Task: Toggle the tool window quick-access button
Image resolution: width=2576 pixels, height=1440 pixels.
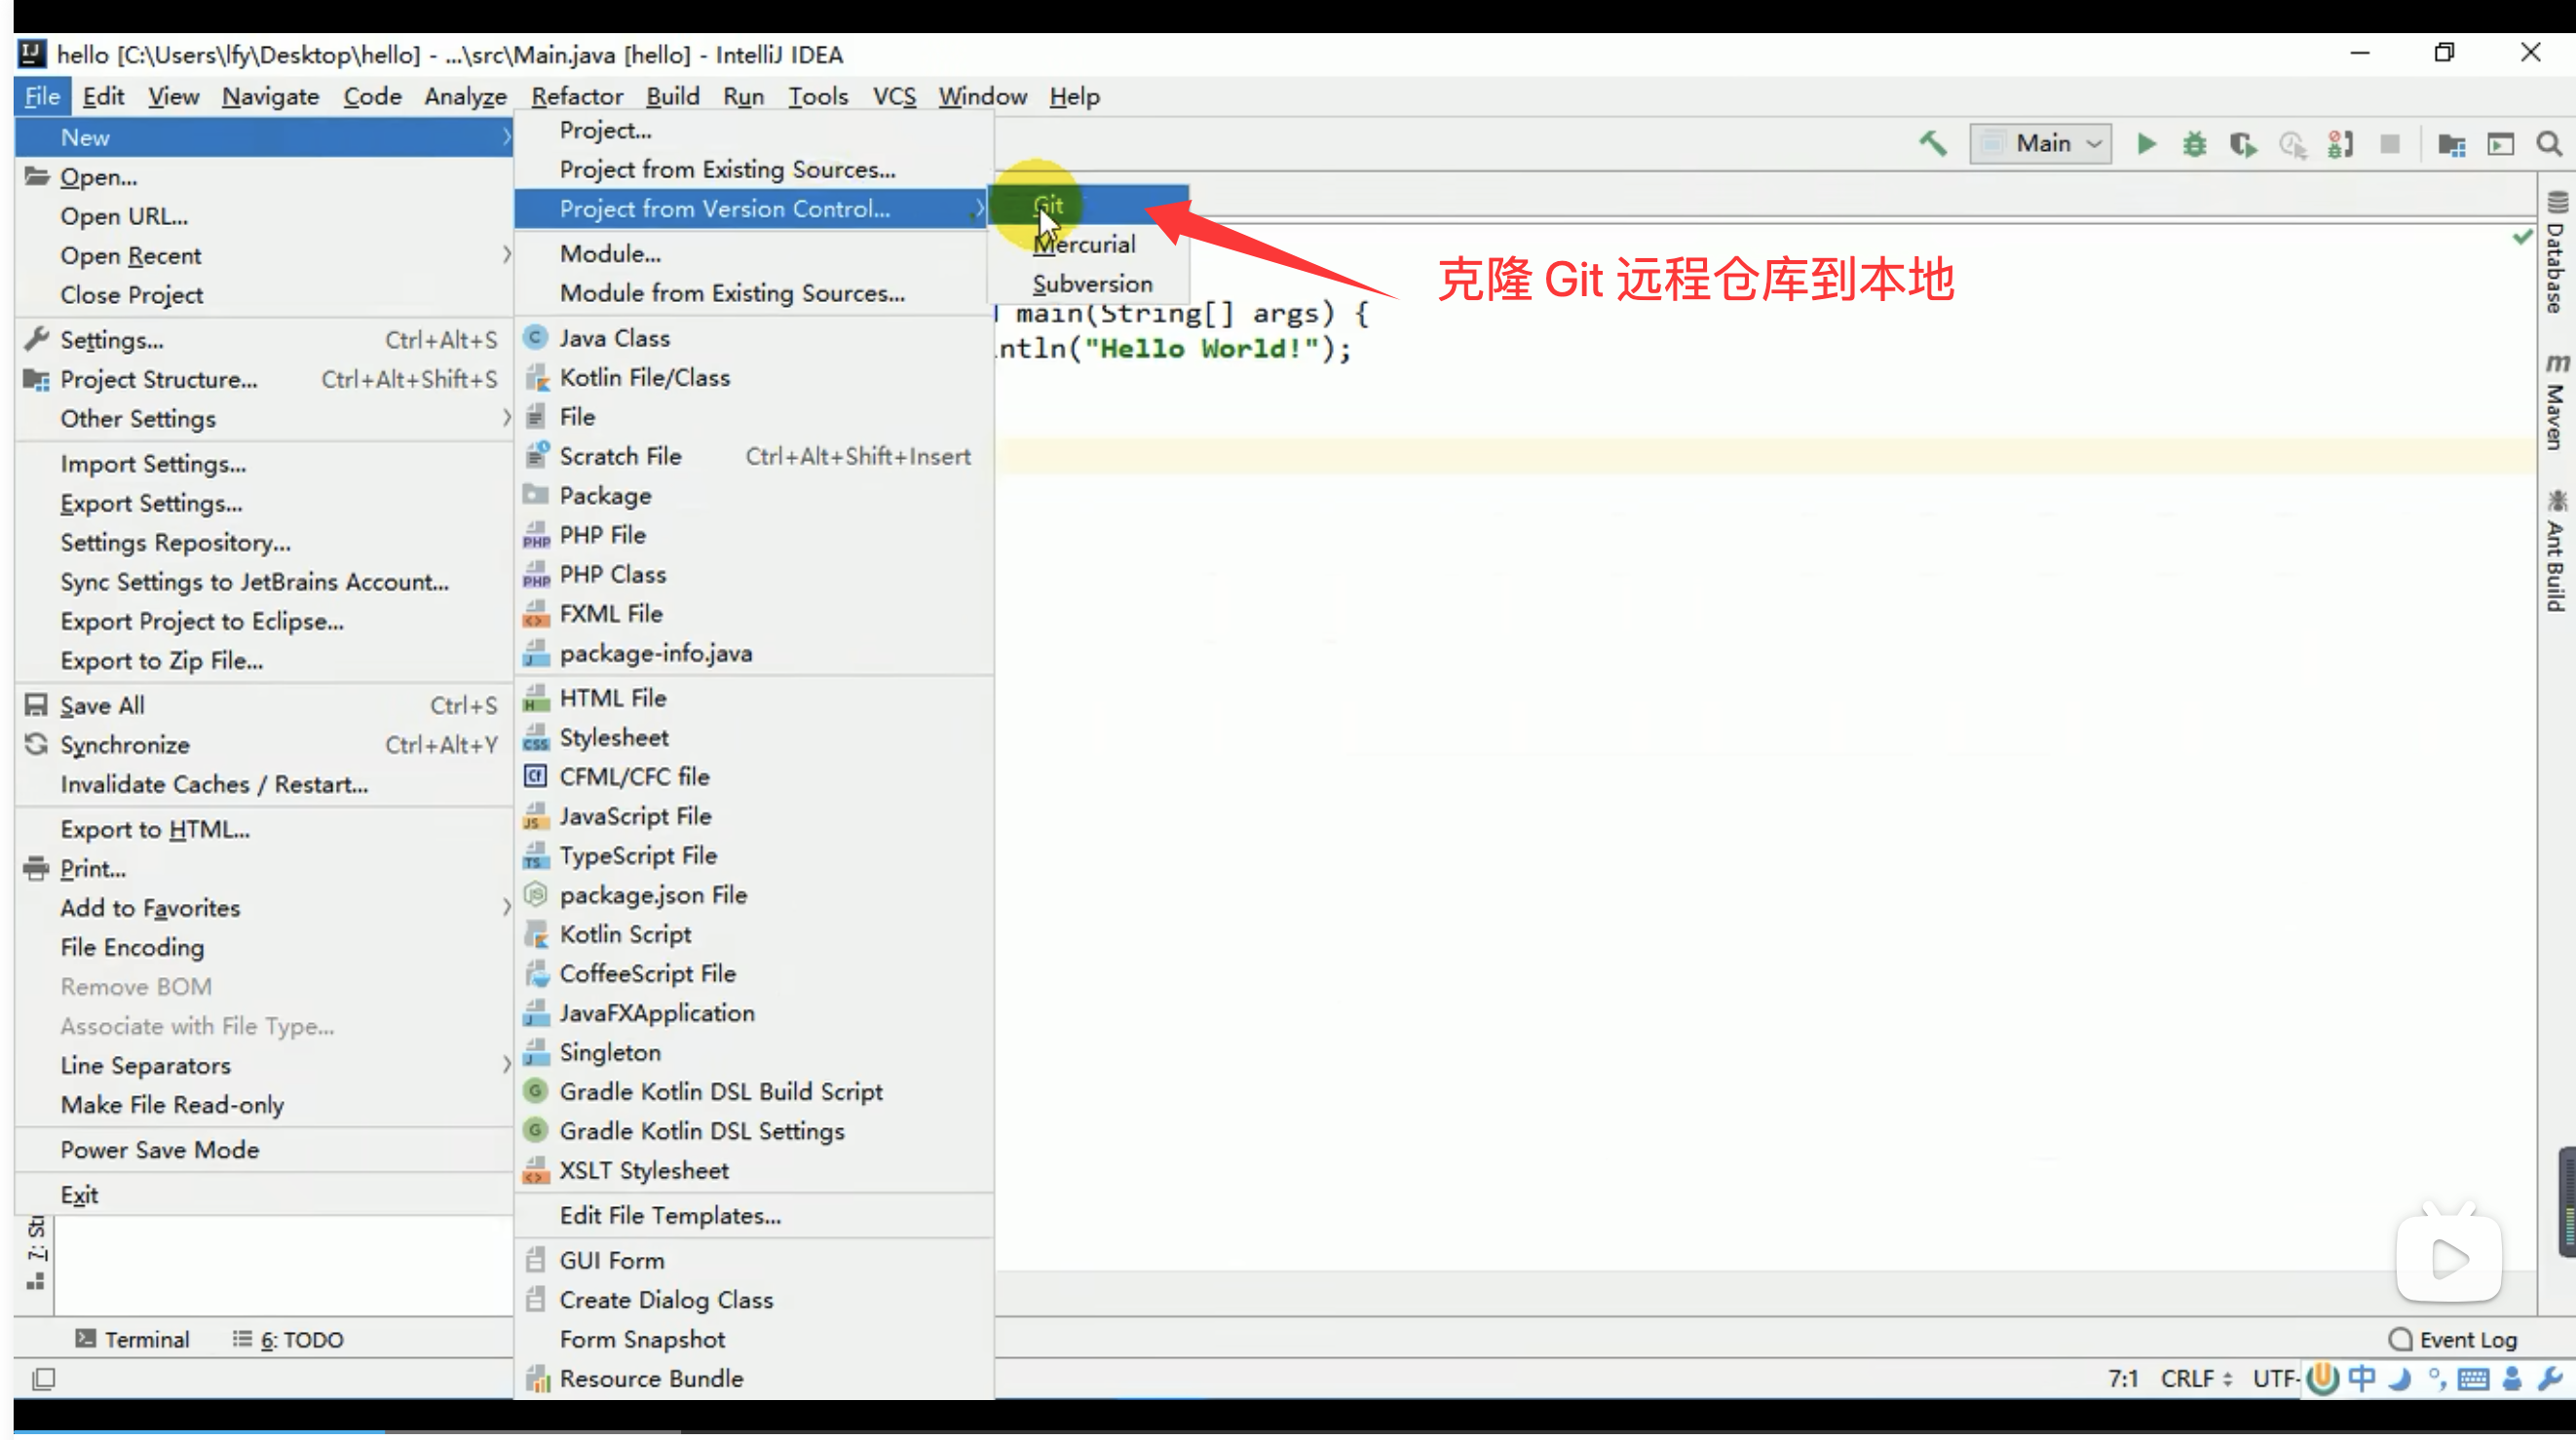Action: pyautogui.click(x=43, y=1379)
